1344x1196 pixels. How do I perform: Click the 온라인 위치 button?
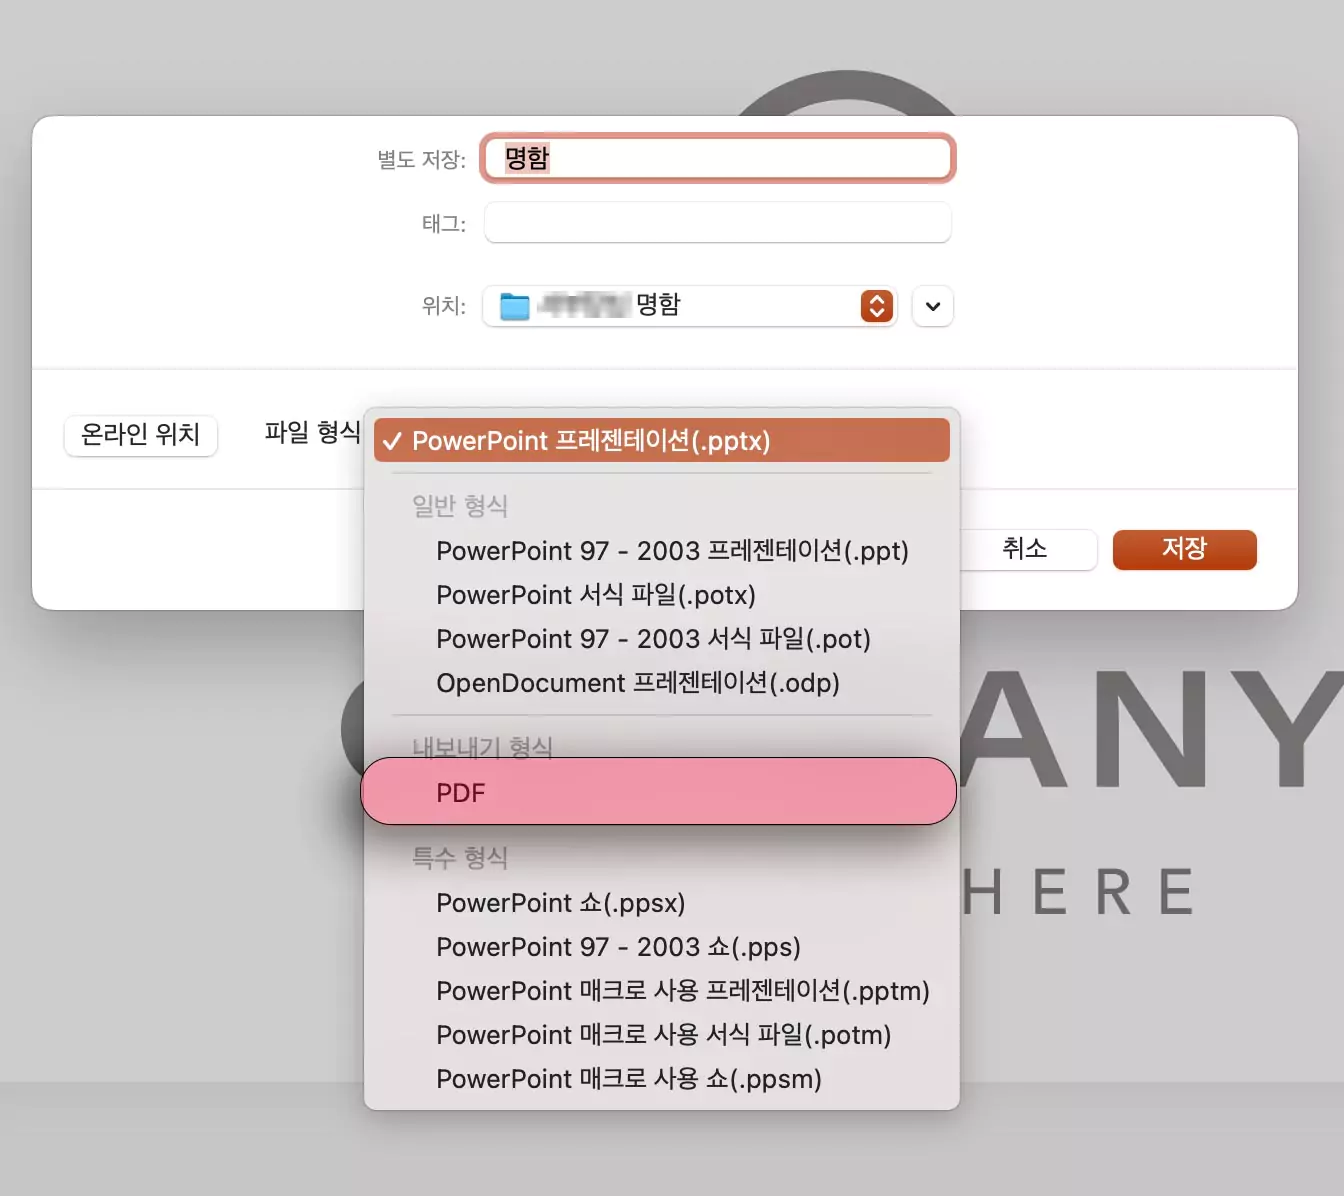141,435
